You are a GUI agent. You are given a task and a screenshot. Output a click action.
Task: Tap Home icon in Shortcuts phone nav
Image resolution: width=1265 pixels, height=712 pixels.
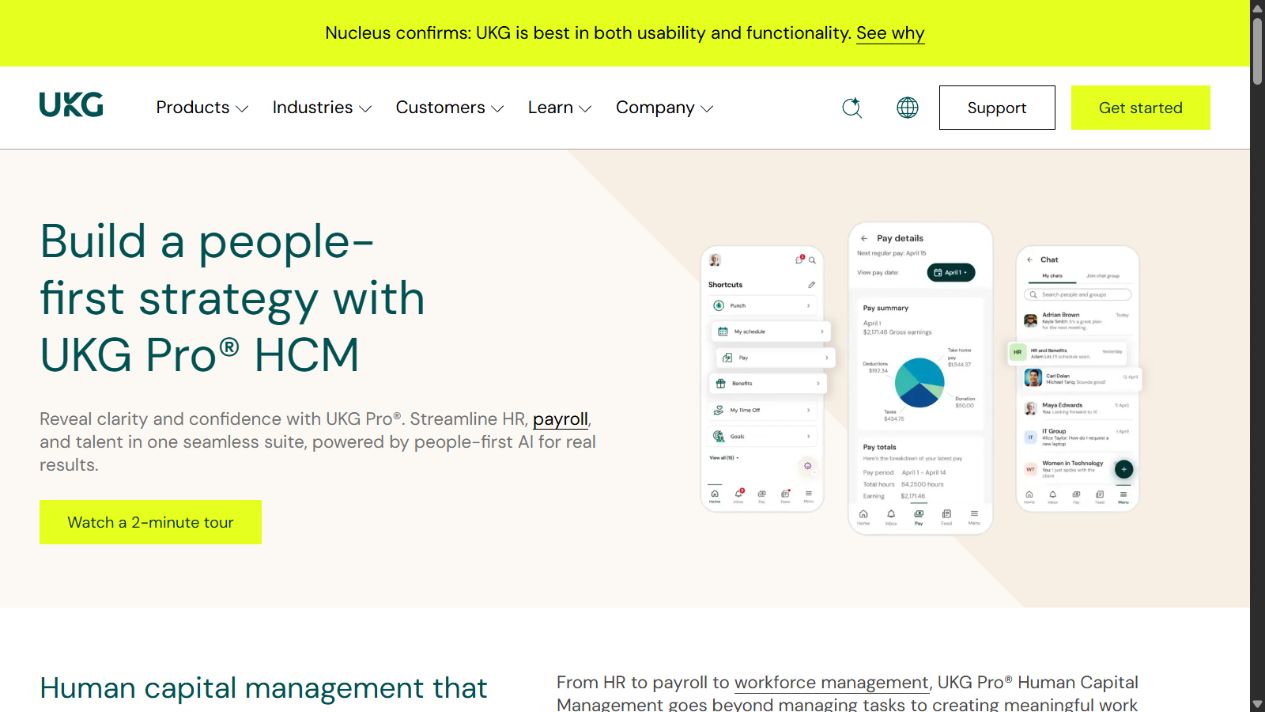coord(714,495)
